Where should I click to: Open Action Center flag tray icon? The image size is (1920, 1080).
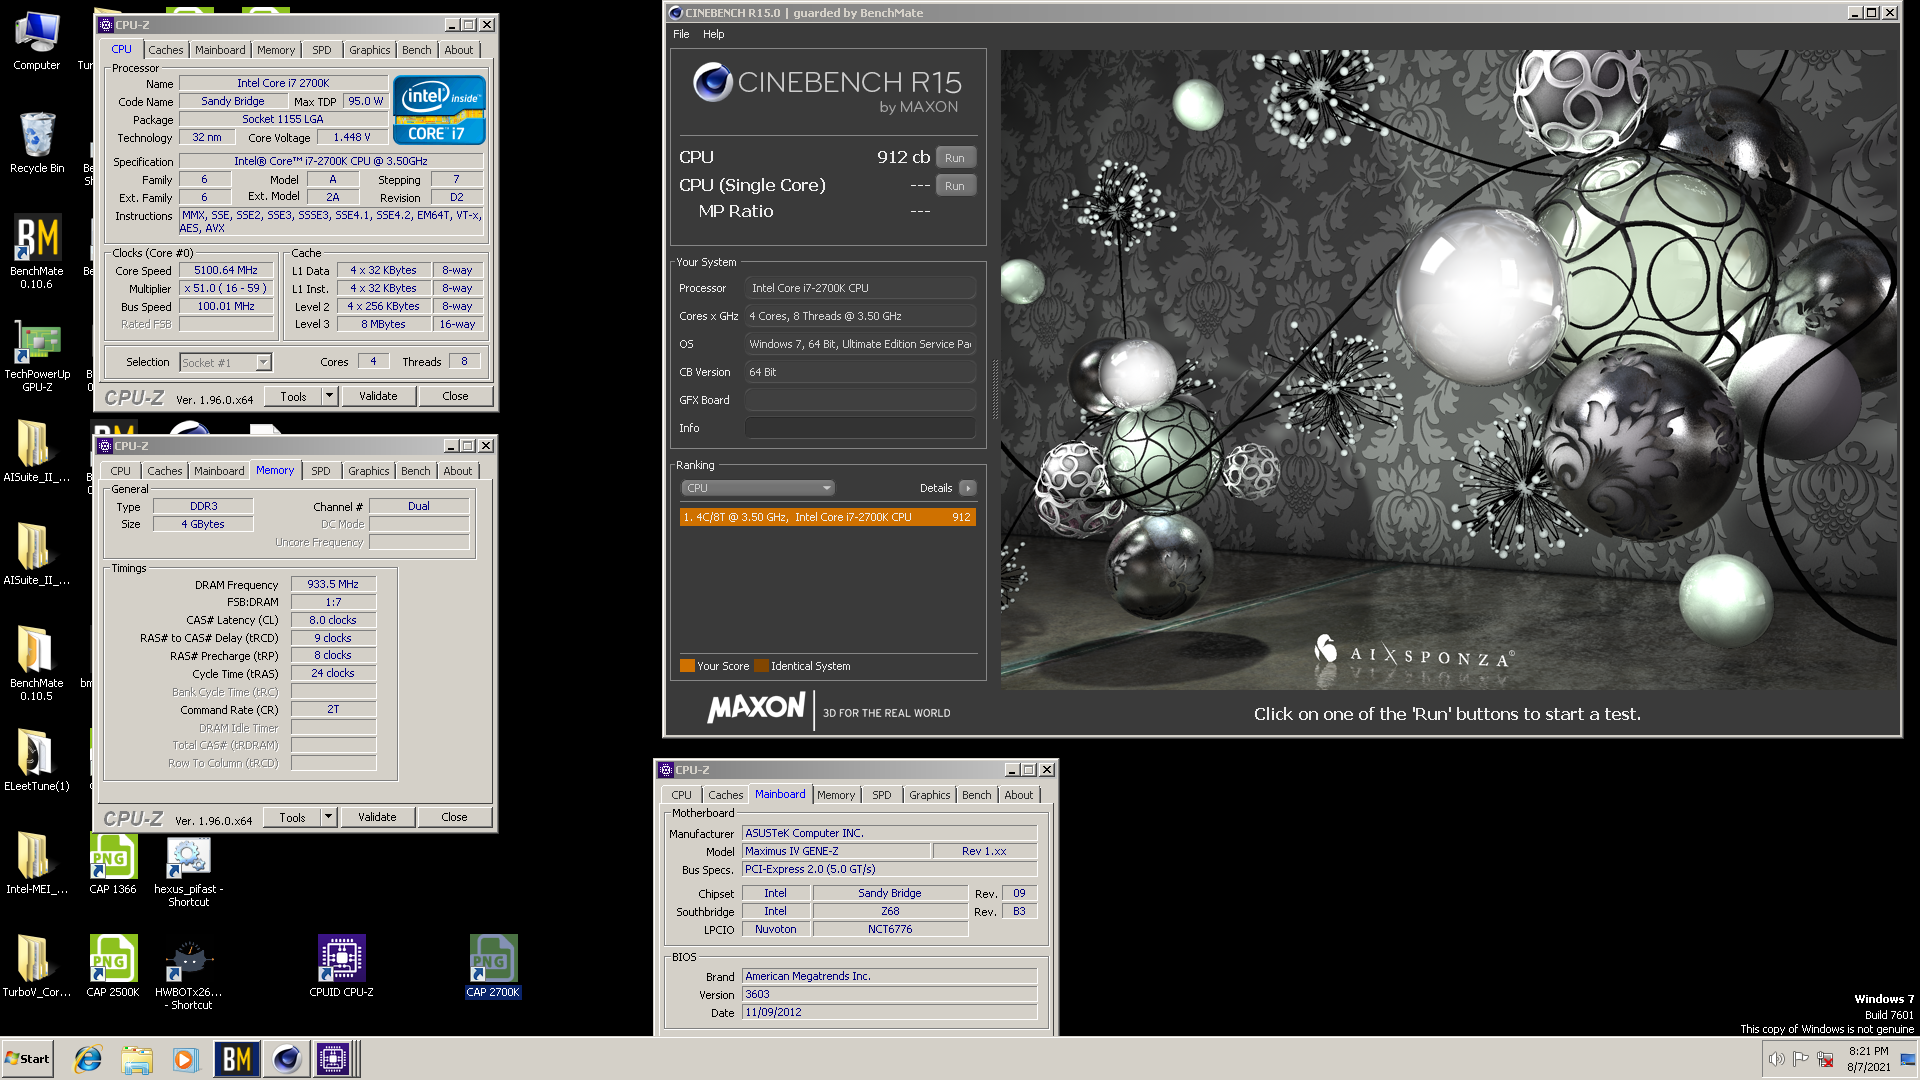coord(1800,1059)
